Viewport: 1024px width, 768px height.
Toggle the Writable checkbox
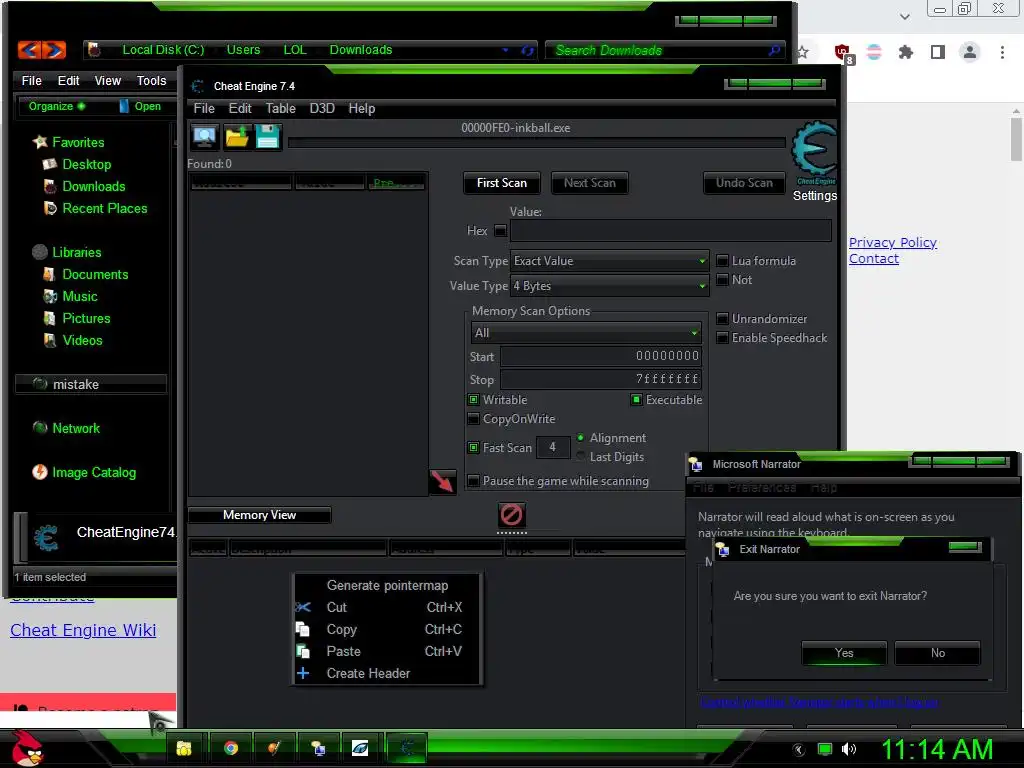click(473, 400)
